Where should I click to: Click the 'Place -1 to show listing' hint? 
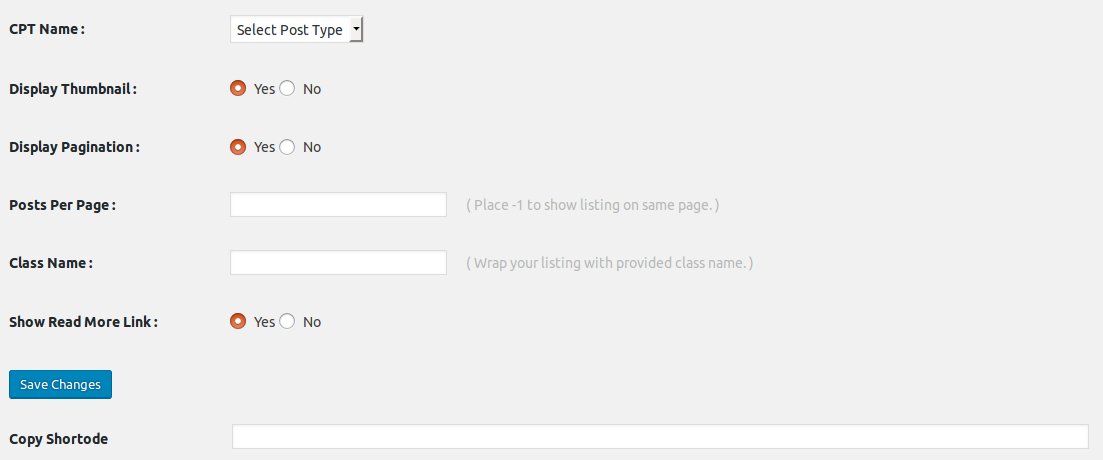pos(593,205)
